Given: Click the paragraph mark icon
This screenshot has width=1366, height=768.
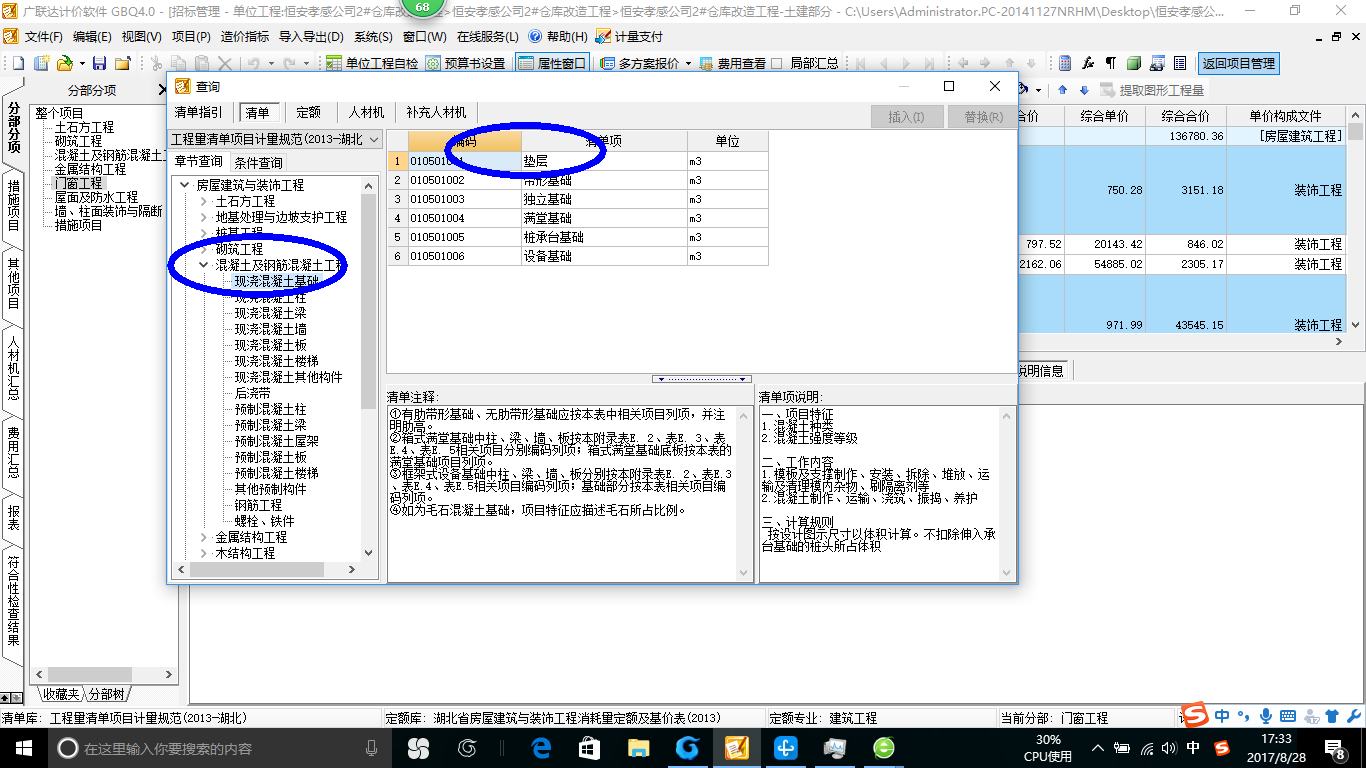Looking at the screenshot, I should pos(1110,63).
